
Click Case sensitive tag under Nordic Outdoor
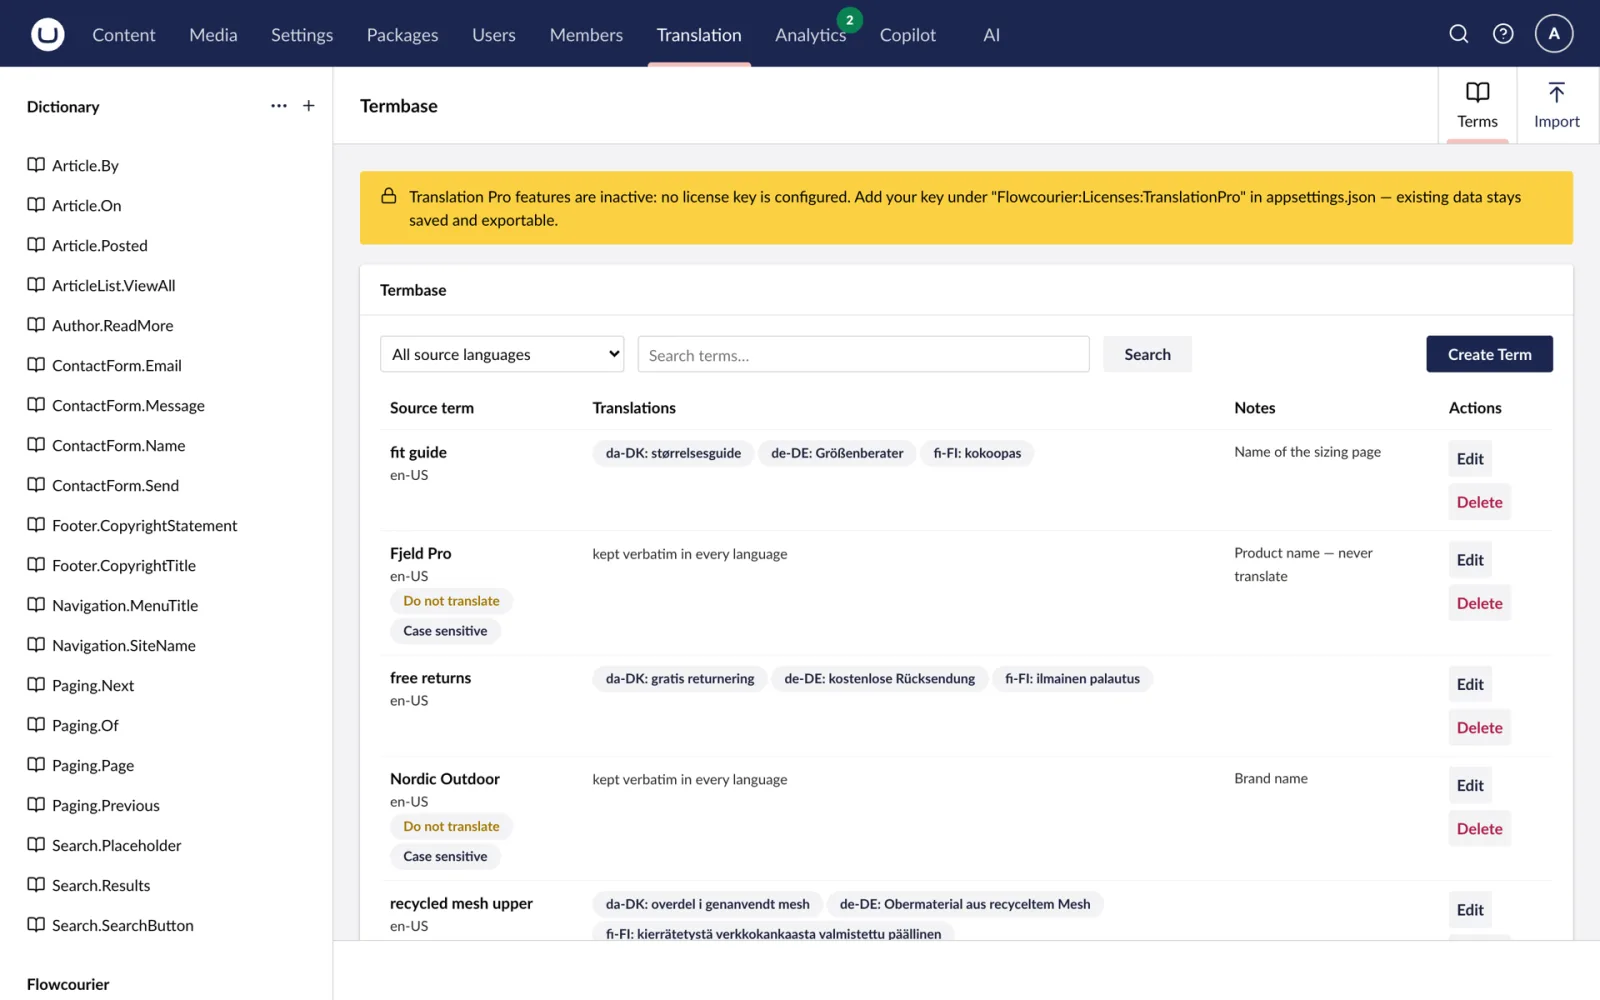[445, 856]
